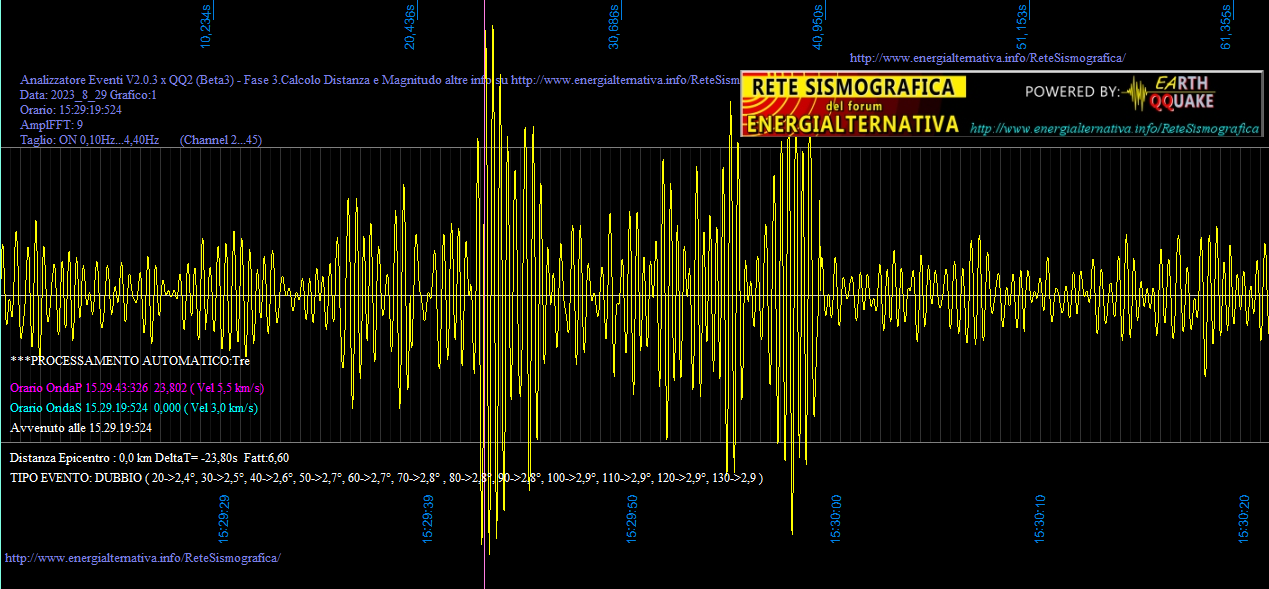Click the 61,355s top time label
Viewport: 1269px width, 589px height.
[x=1226, y=27]
